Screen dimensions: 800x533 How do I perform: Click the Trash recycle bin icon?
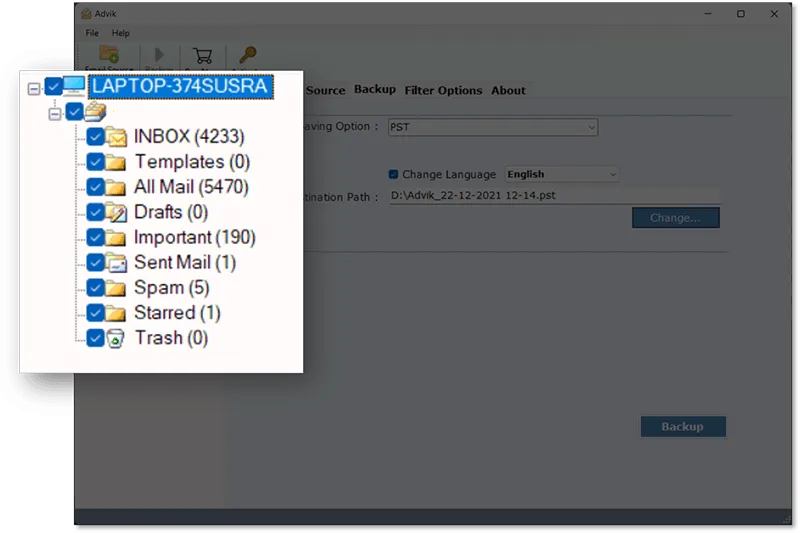pyautogui.click(x=116, y=338)
